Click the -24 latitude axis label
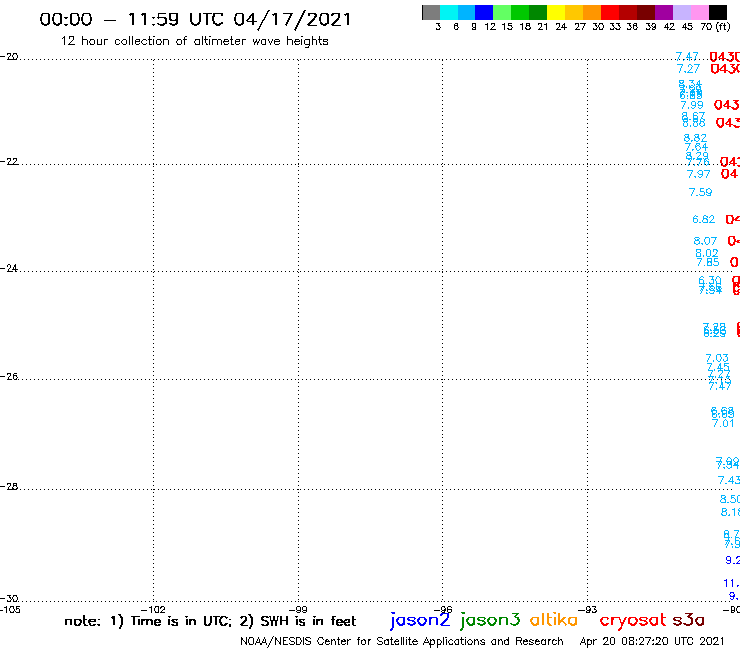Viewport: 740px width, 650px height. click(x=9, y=268)
